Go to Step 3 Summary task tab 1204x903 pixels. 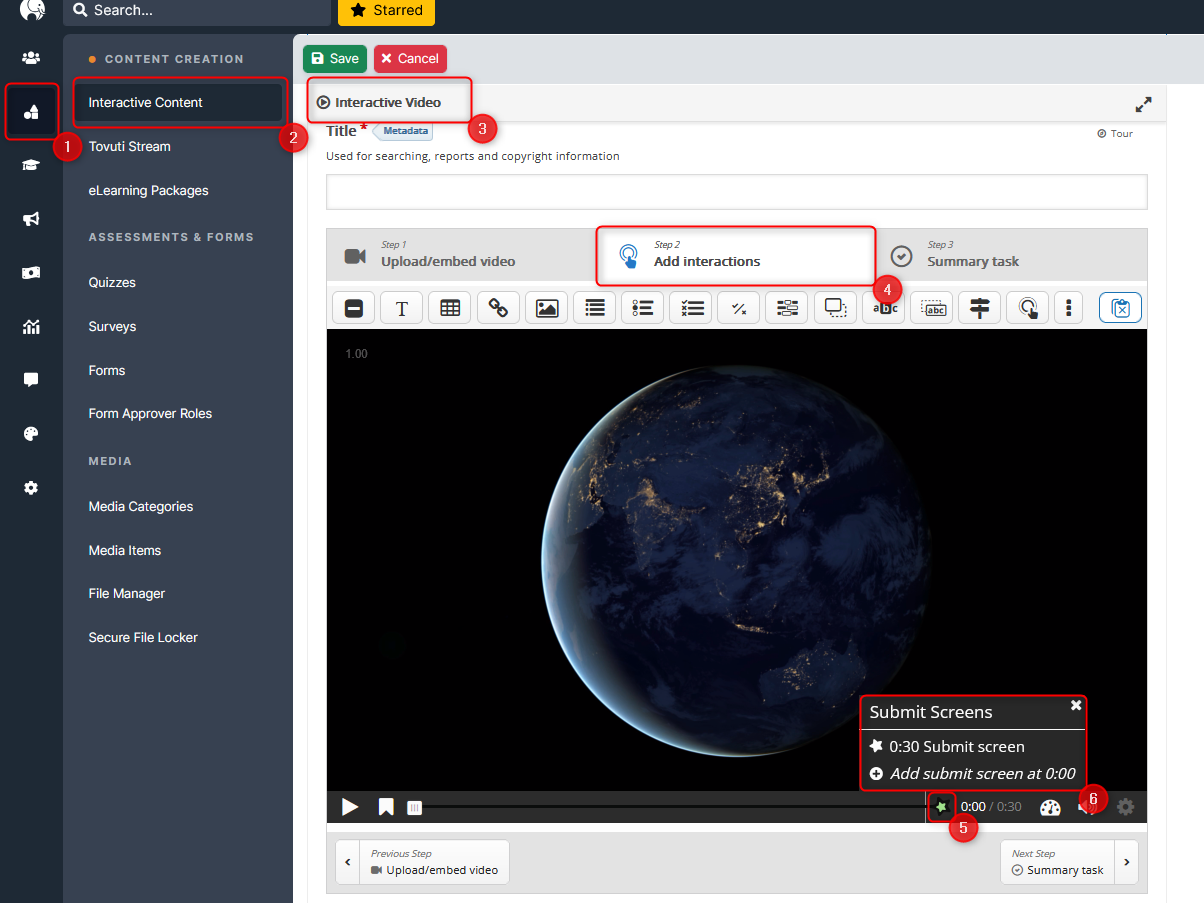pyautogui.click(x=972, y=255)
